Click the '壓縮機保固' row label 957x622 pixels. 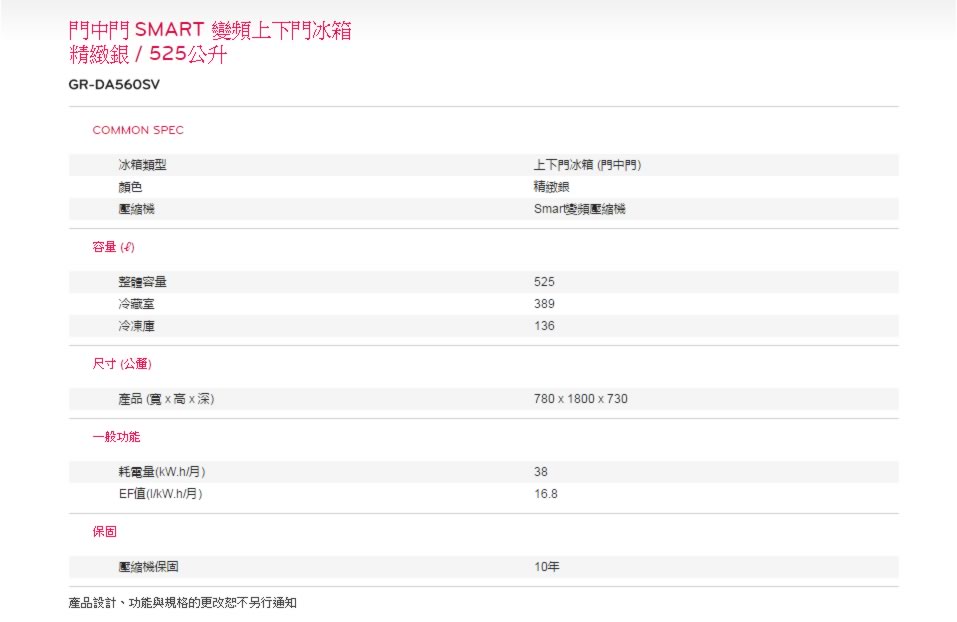tap(148, 566)
